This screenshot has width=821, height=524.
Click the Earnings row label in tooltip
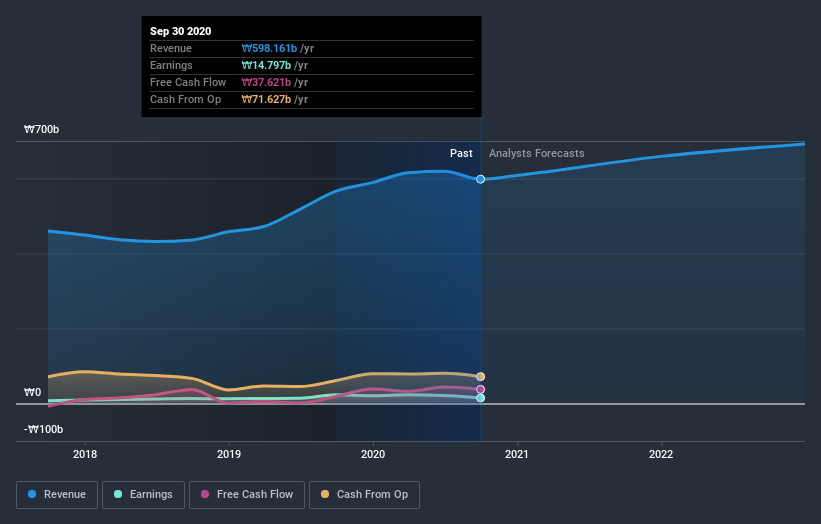click(171, 65)
